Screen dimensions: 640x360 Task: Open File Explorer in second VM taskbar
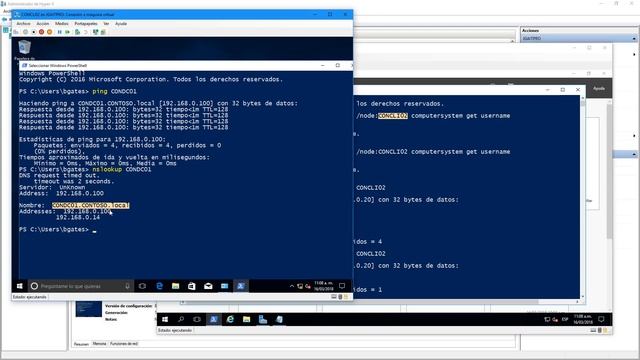point(247,319)
